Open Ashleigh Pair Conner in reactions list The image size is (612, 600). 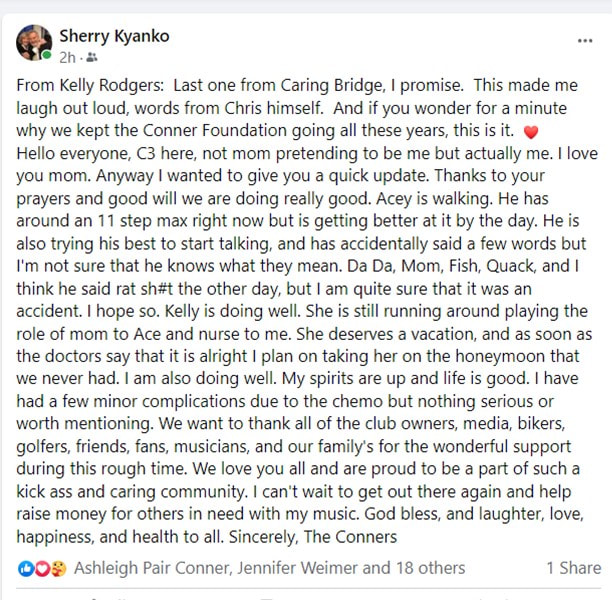[153, 568]
